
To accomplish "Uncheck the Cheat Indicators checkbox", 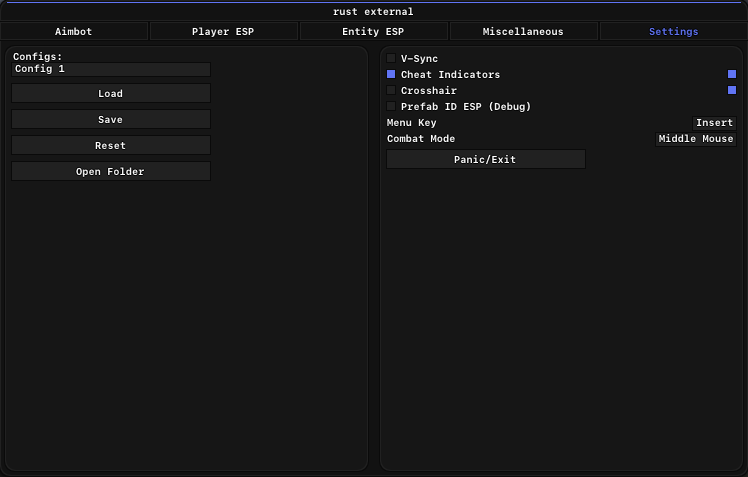I will (x=391, y=74).
